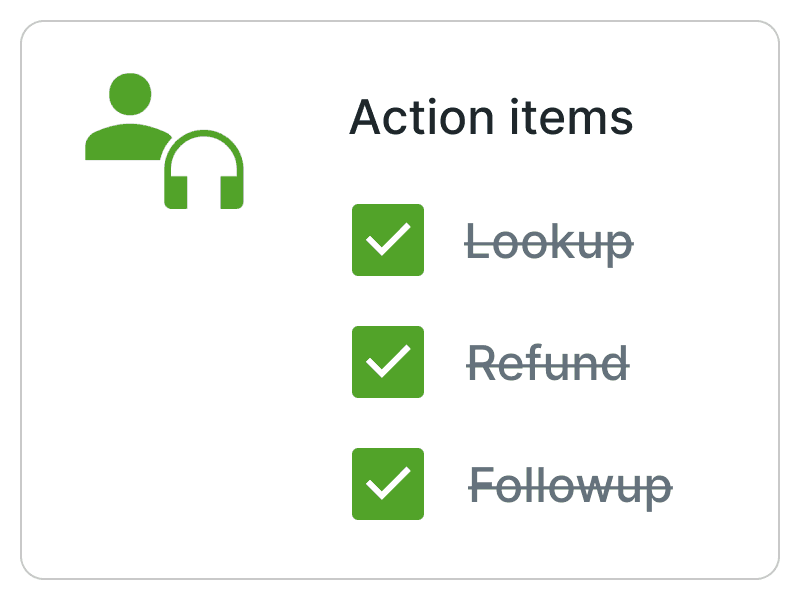The width and height of the screenshot is (800, 600).
Task: Click the word Action in the title
Action: pos(421,117)
